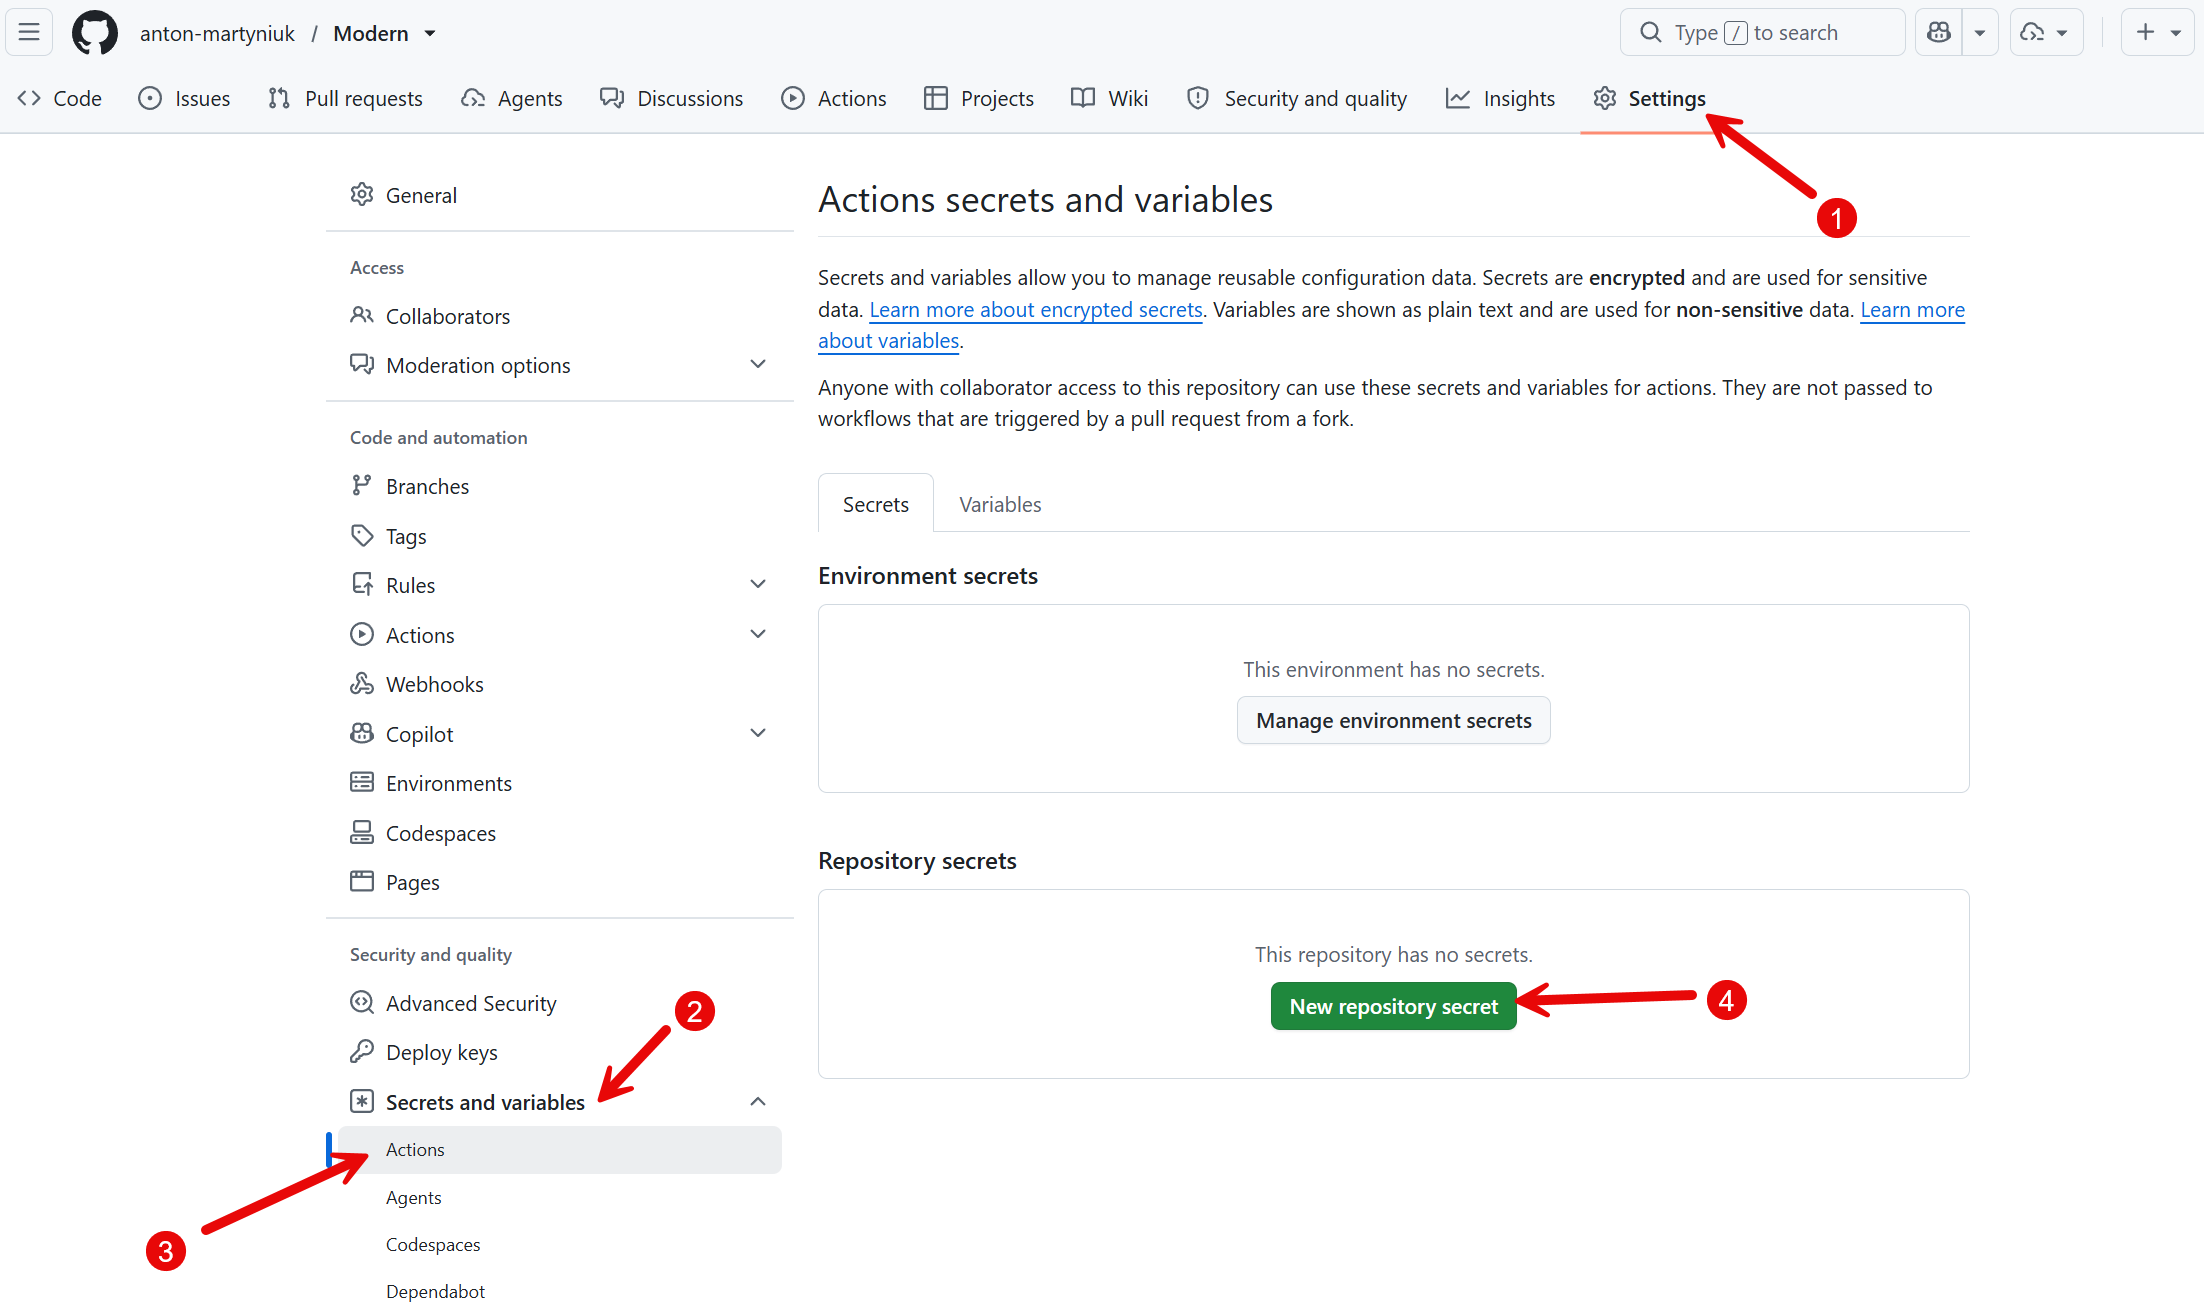Screen dimensions: 2204x1310
Task: Open the Actions repository tab
Action: point(834,98)
